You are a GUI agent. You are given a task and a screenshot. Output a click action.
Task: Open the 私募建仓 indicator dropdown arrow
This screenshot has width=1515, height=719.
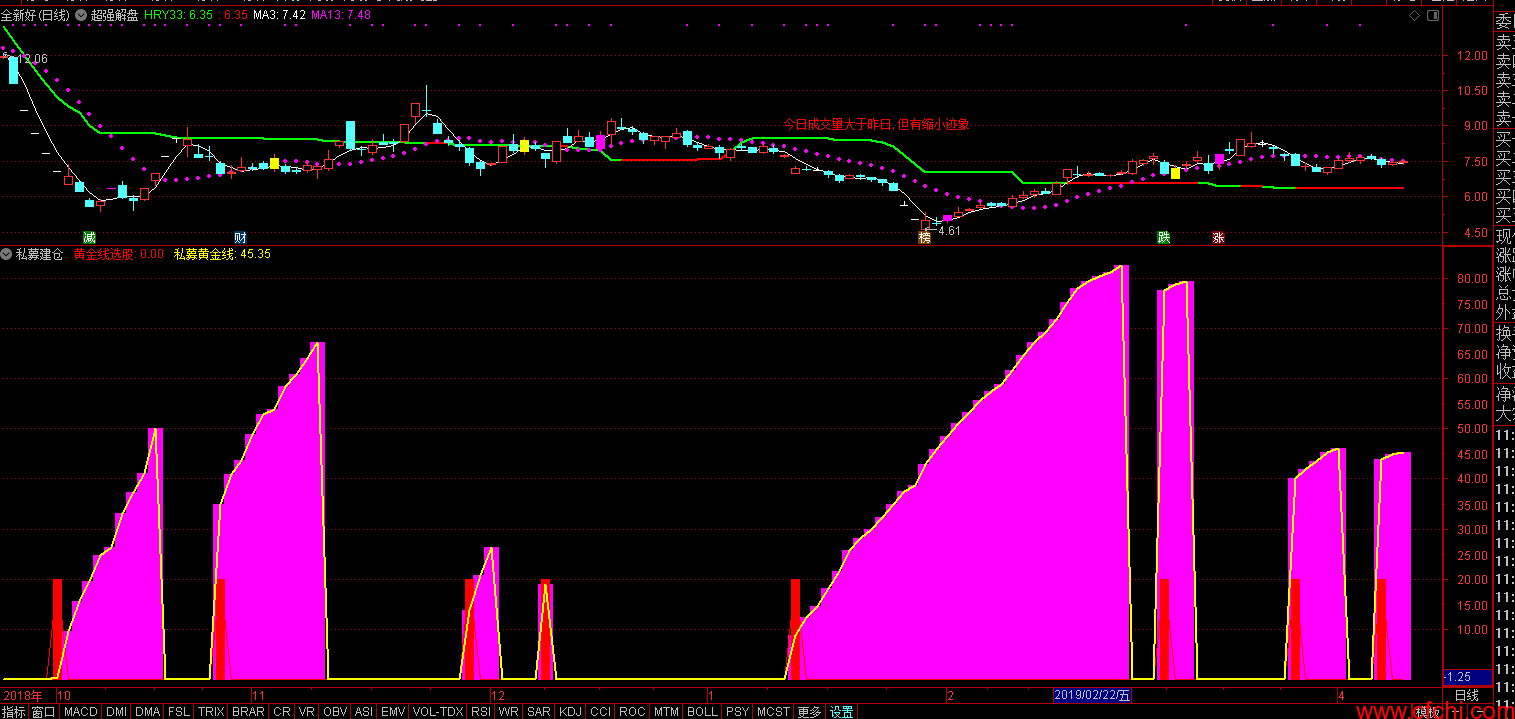tap(7, 254)
